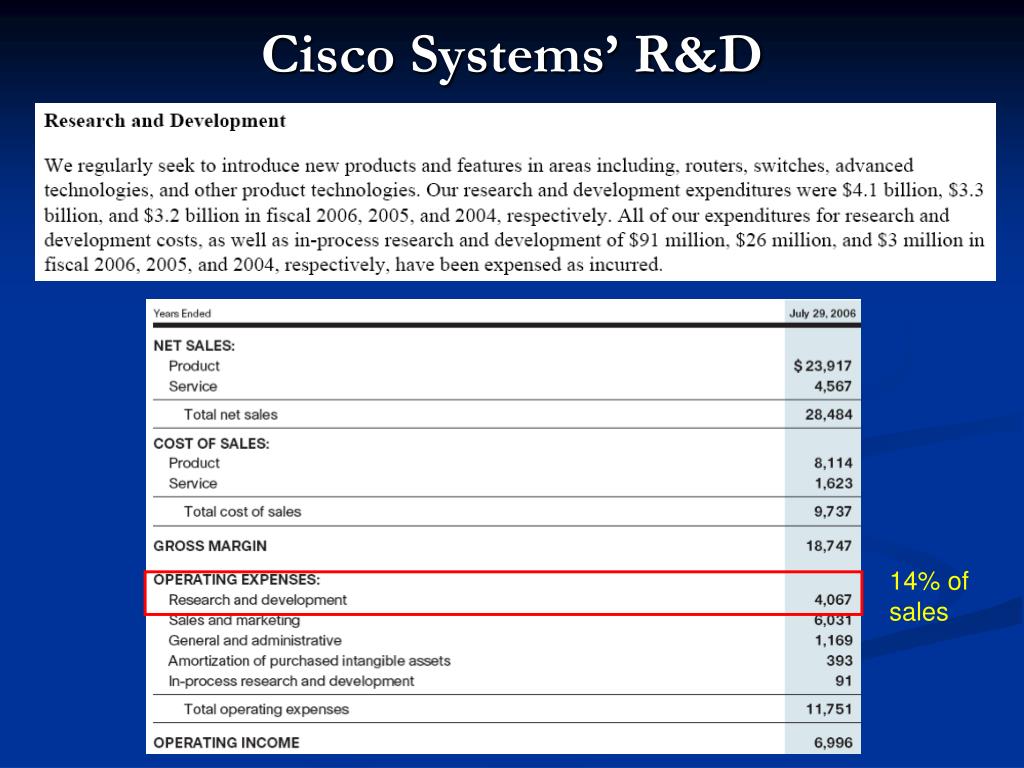Click the cost of sales Service value 1,623
This screenshot has height=768, width=1024.
tap(833, 483)
